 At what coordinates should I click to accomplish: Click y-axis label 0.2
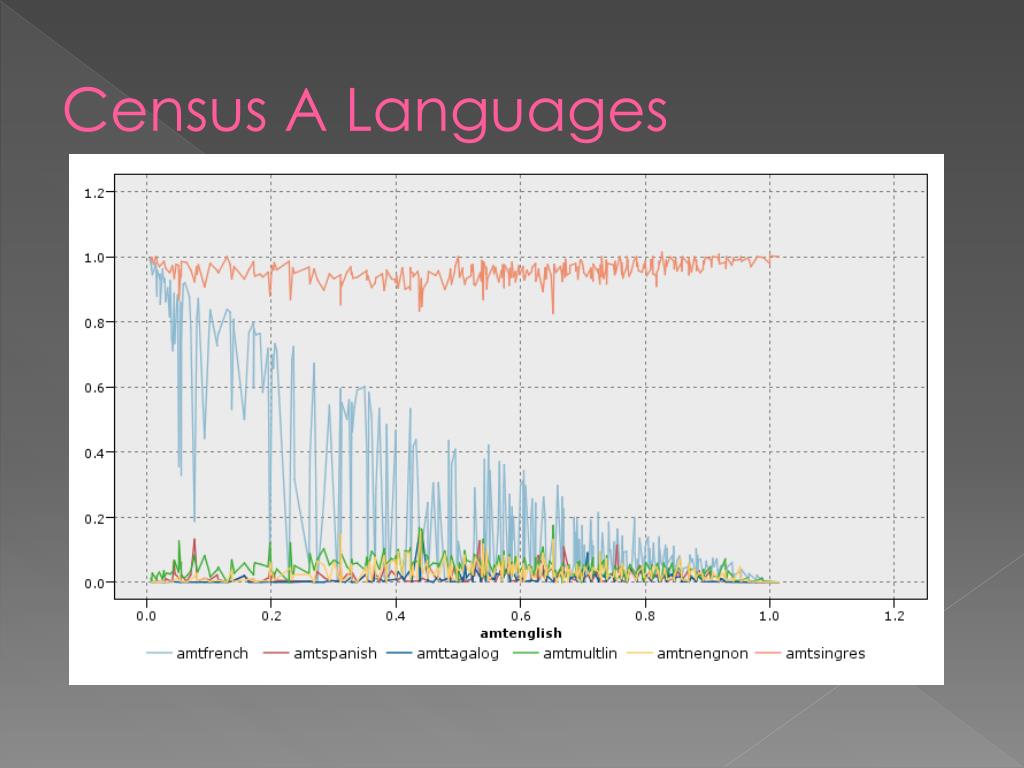94,519
